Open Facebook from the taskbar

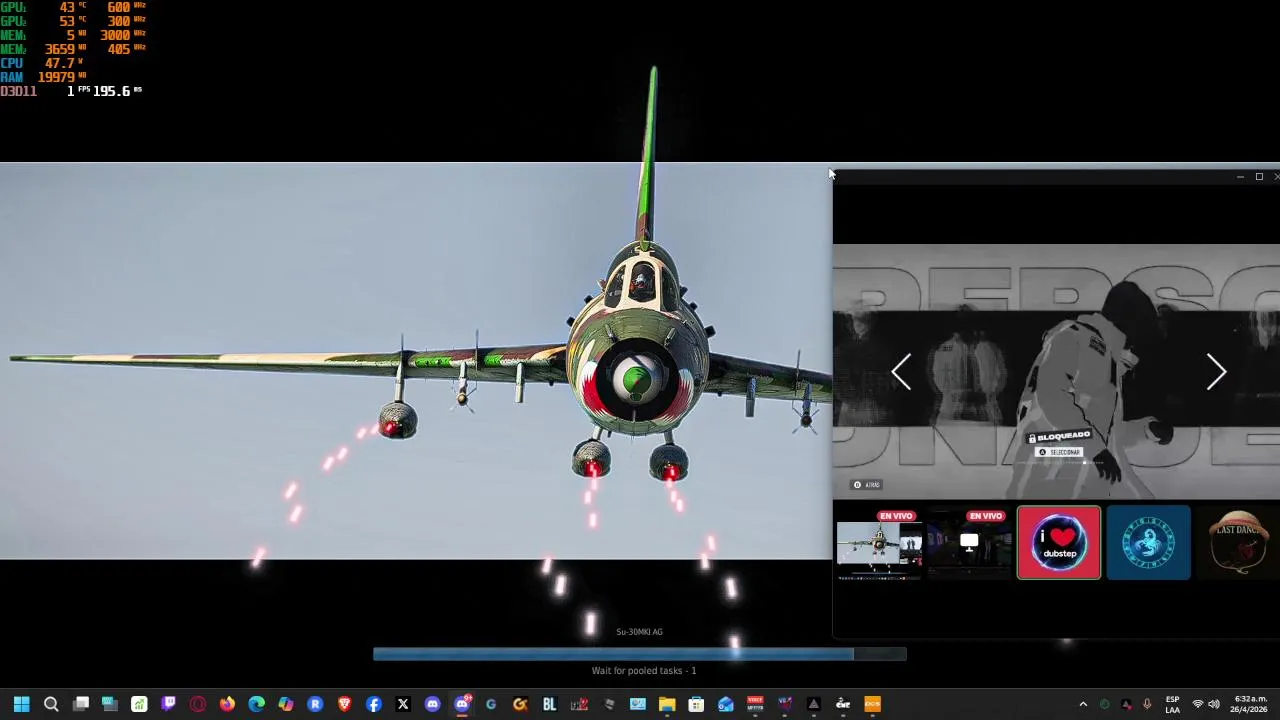pyautogui.click(x=374, y=704)
